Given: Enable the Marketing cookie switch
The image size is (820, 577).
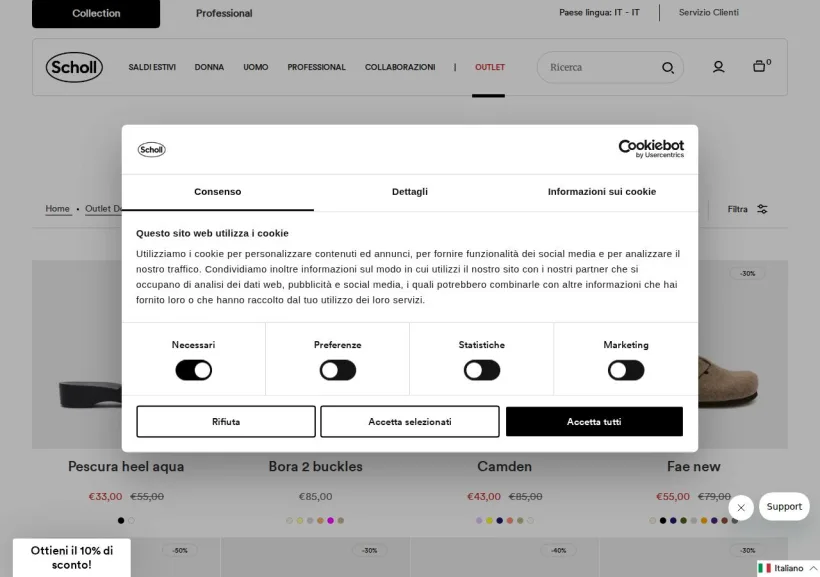Looking at the screenshot, I should pyautogui.click(x=626, y=370).
